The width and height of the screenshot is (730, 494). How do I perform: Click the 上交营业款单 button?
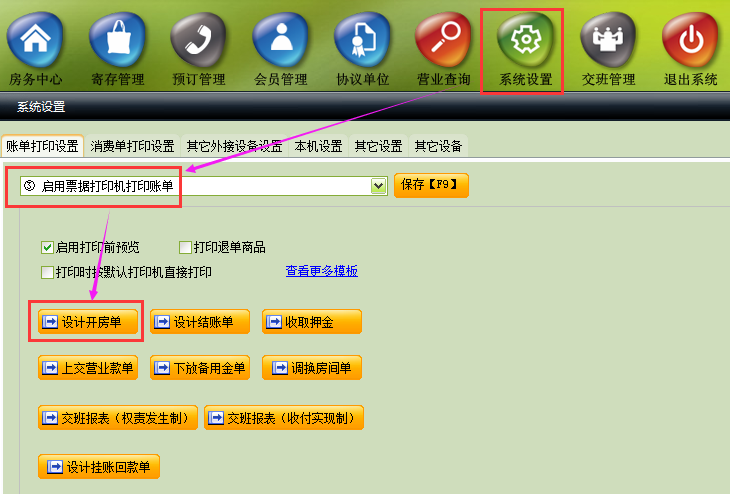88,368
